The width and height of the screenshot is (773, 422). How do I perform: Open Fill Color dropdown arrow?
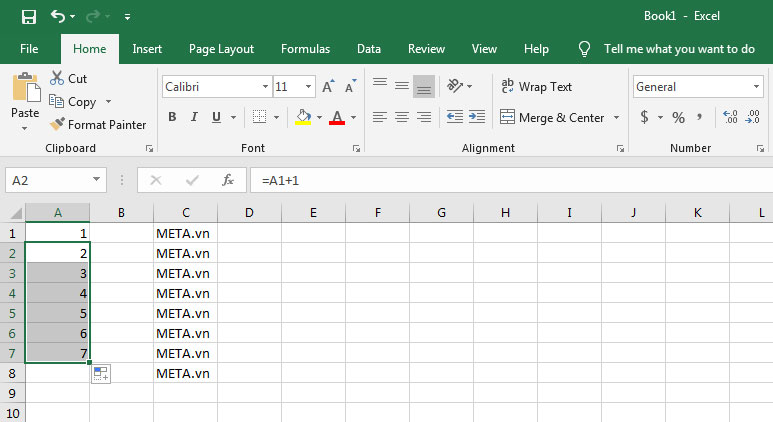click(319, 117)
